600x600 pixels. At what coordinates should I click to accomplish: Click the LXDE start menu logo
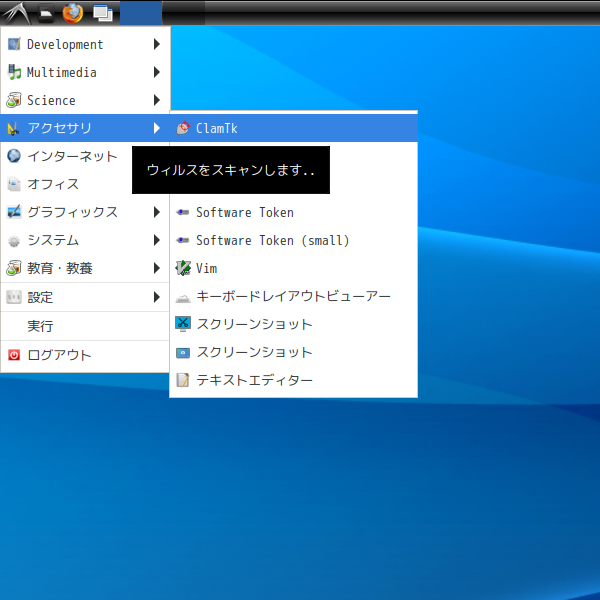pyautogui.click(x=15, y=13)
